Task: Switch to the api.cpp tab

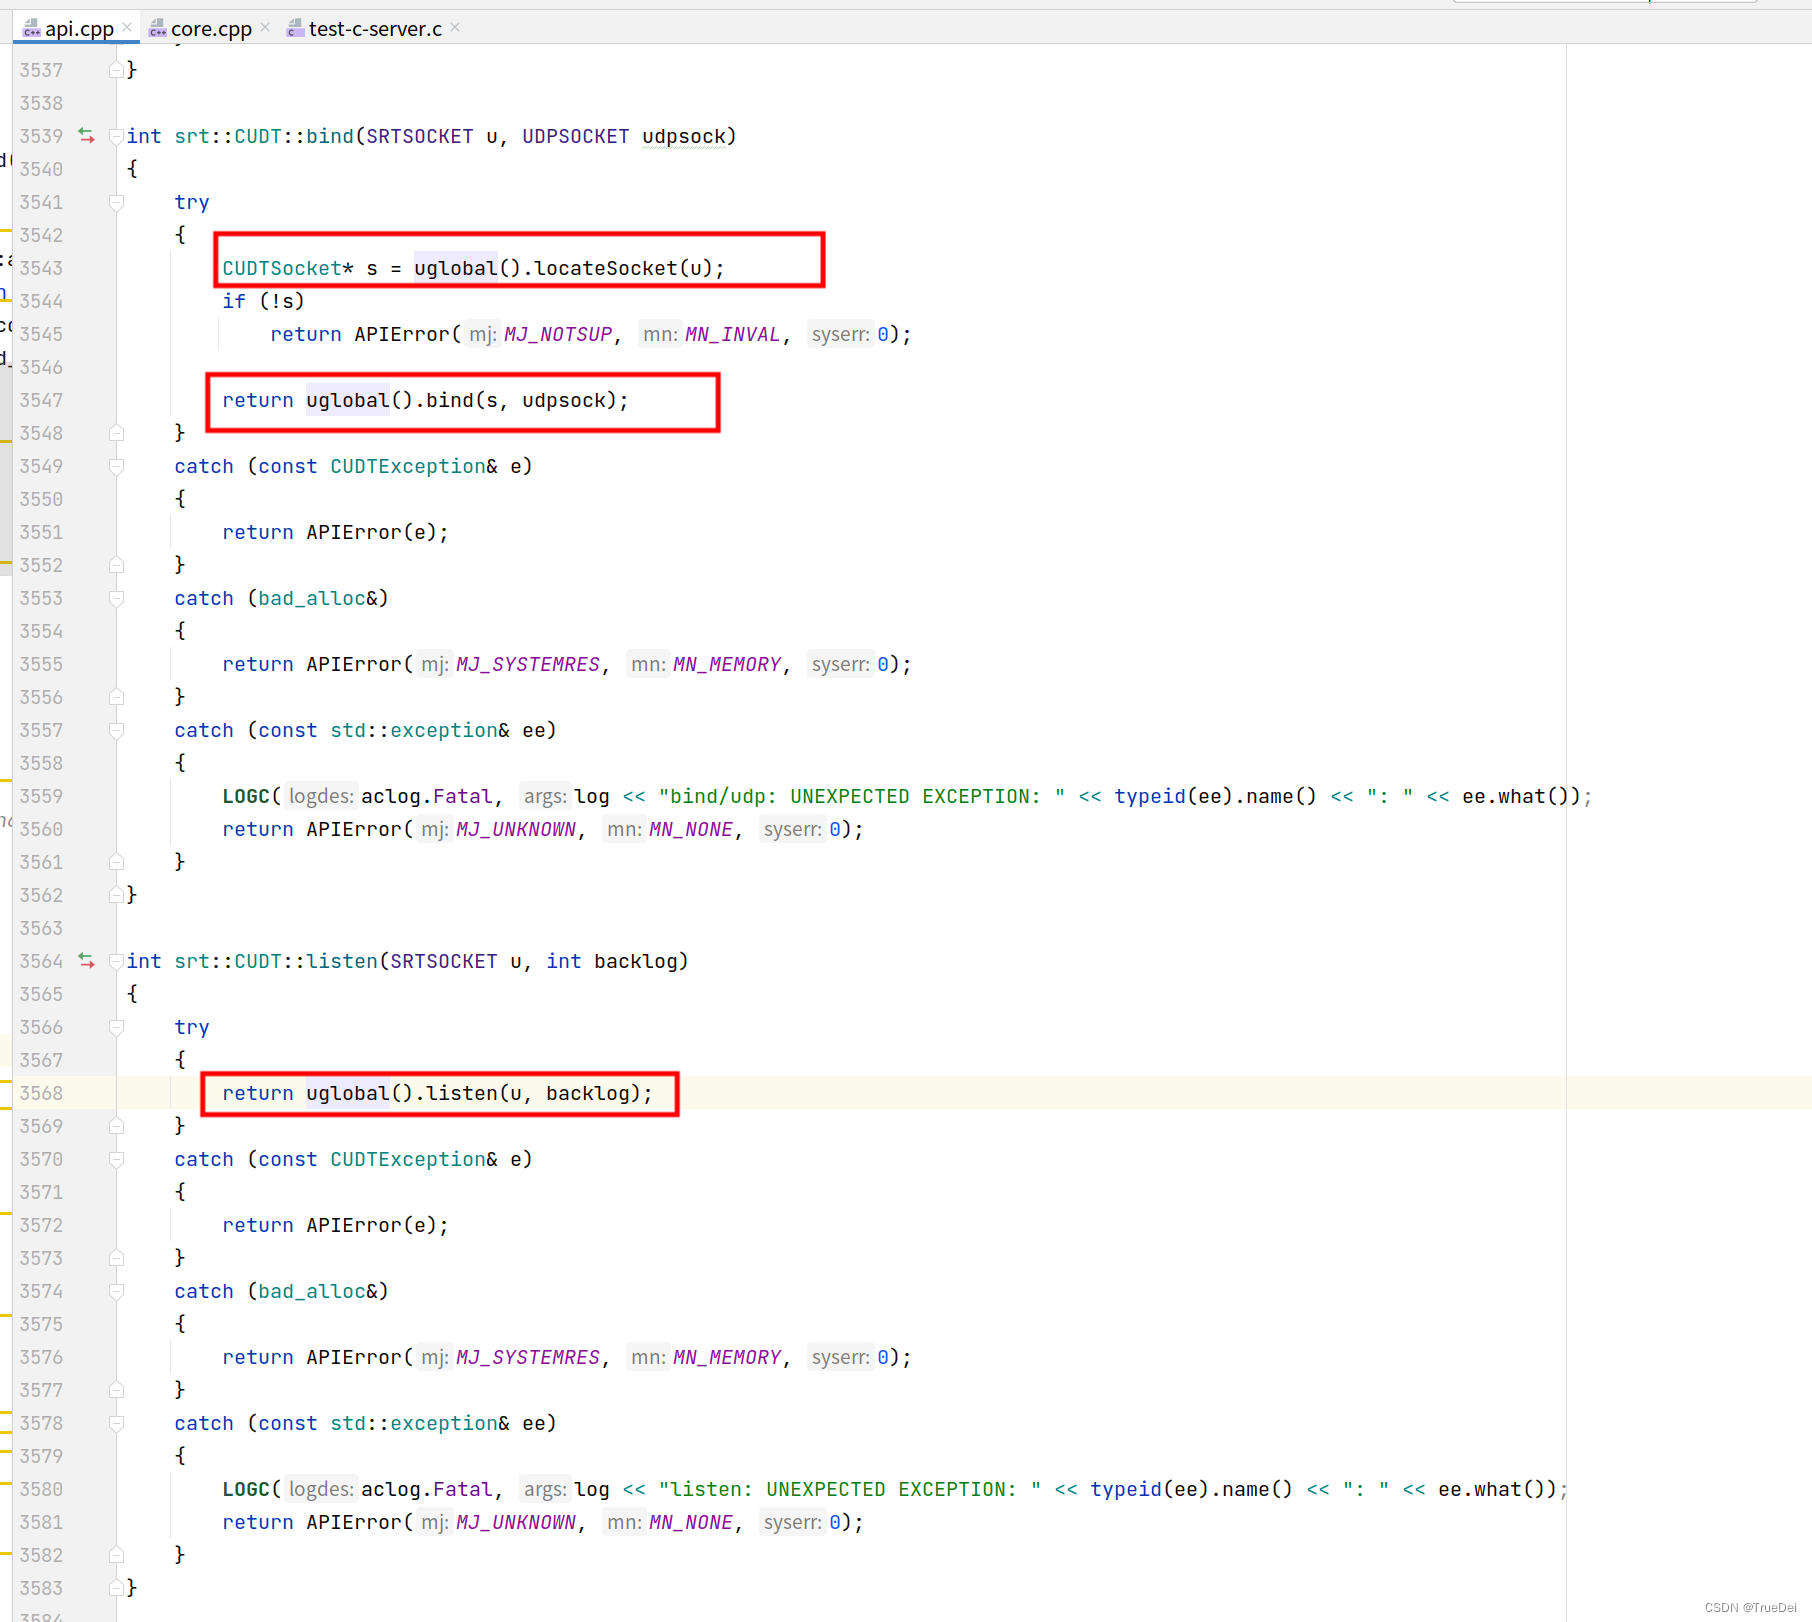Action: pos(79,28)
